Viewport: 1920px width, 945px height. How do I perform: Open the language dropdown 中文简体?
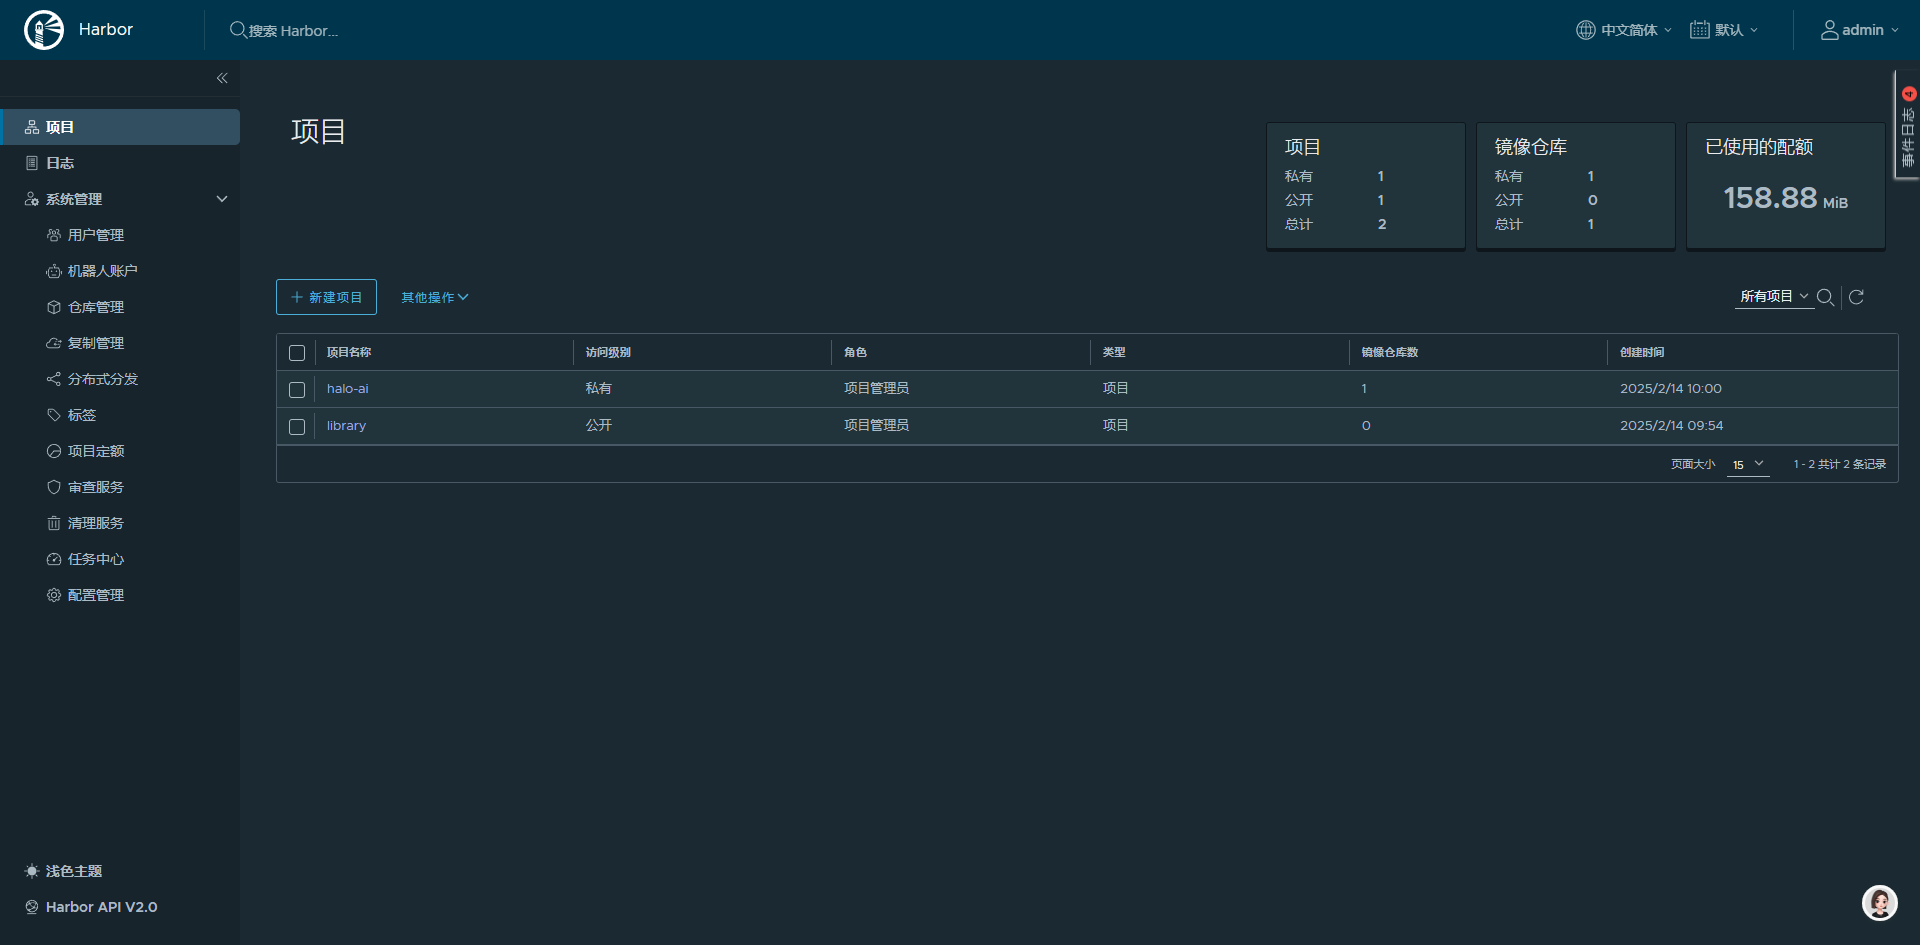click(1624, 30)
